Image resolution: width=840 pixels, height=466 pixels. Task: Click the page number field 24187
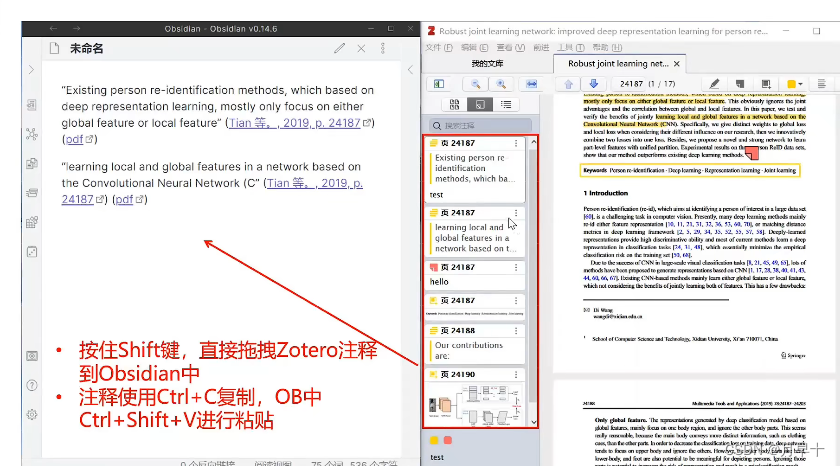pos(631,84)
